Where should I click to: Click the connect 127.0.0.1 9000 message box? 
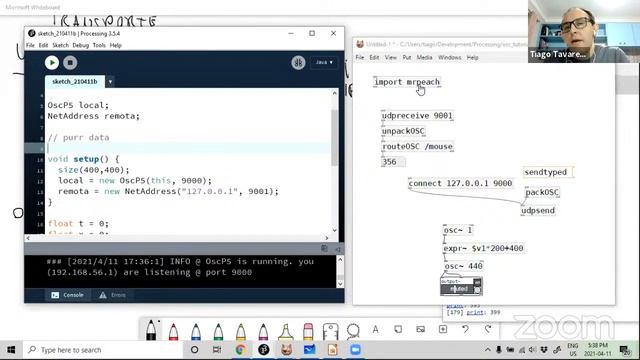[460, 183]
